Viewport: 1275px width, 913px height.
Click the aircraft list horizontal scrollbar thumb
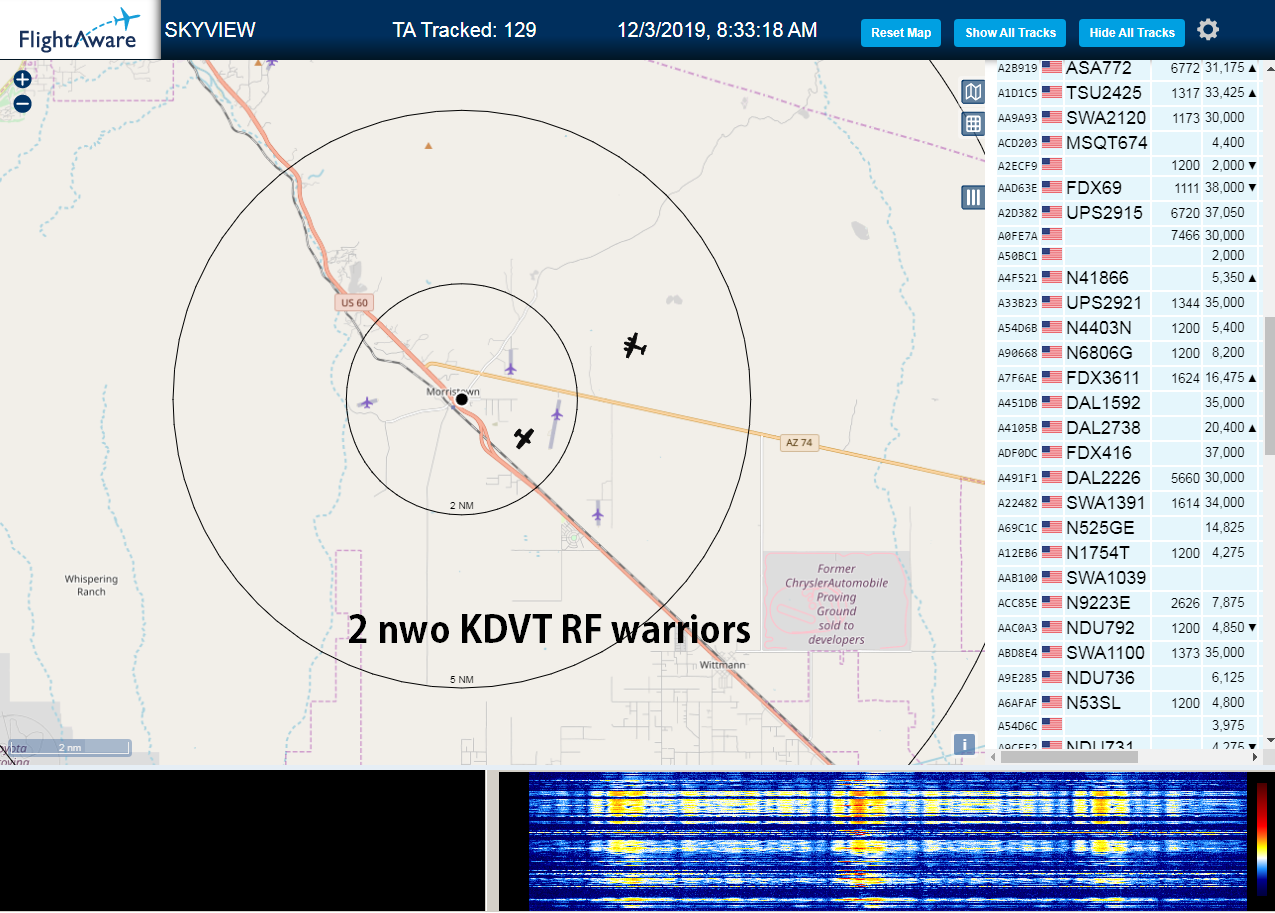point(1071,757)
